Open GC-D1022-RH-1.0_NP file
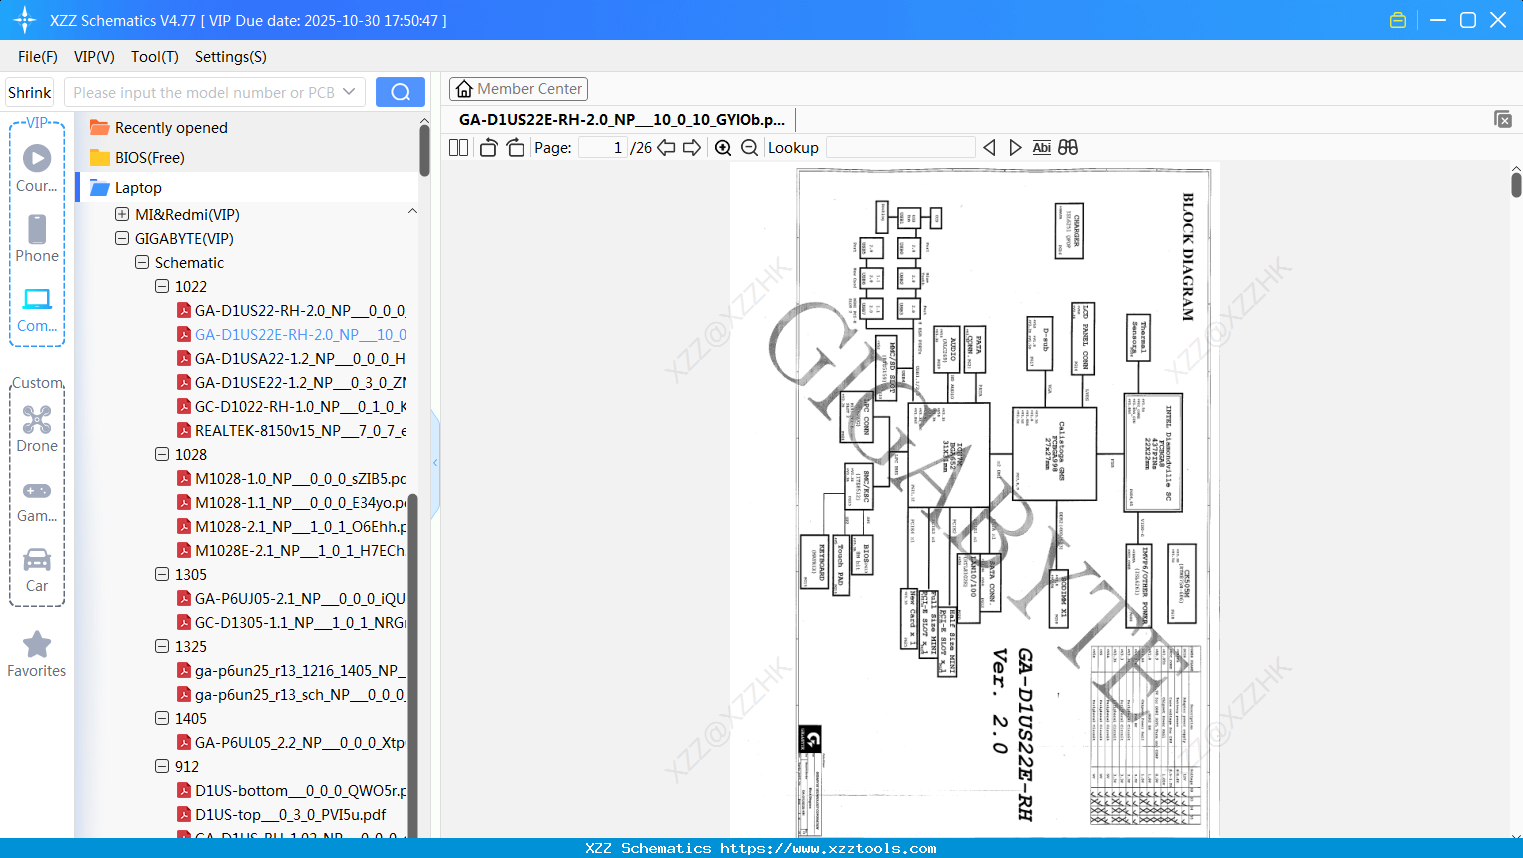 tap(300, 406)
